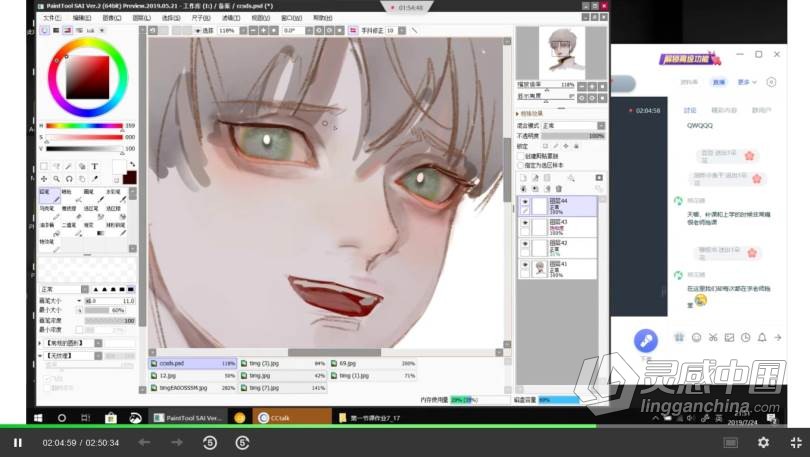
Task: Select the Text (T) tool
Action: pyautogui.click(x=95, y=166)
